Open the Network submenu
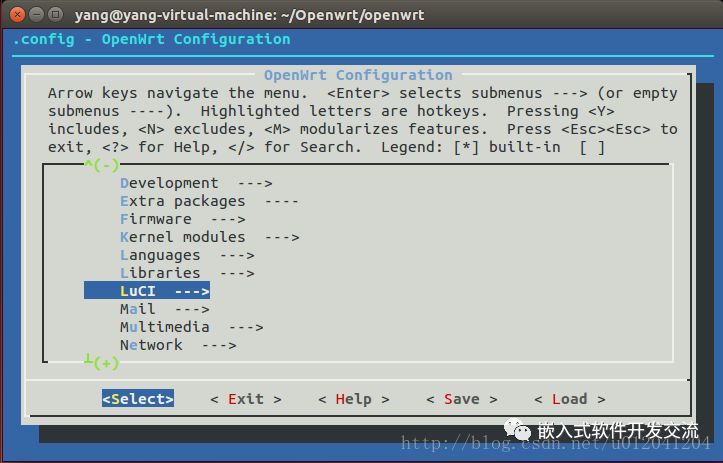Viewport: 723px width, 463px height. (178, 345)
